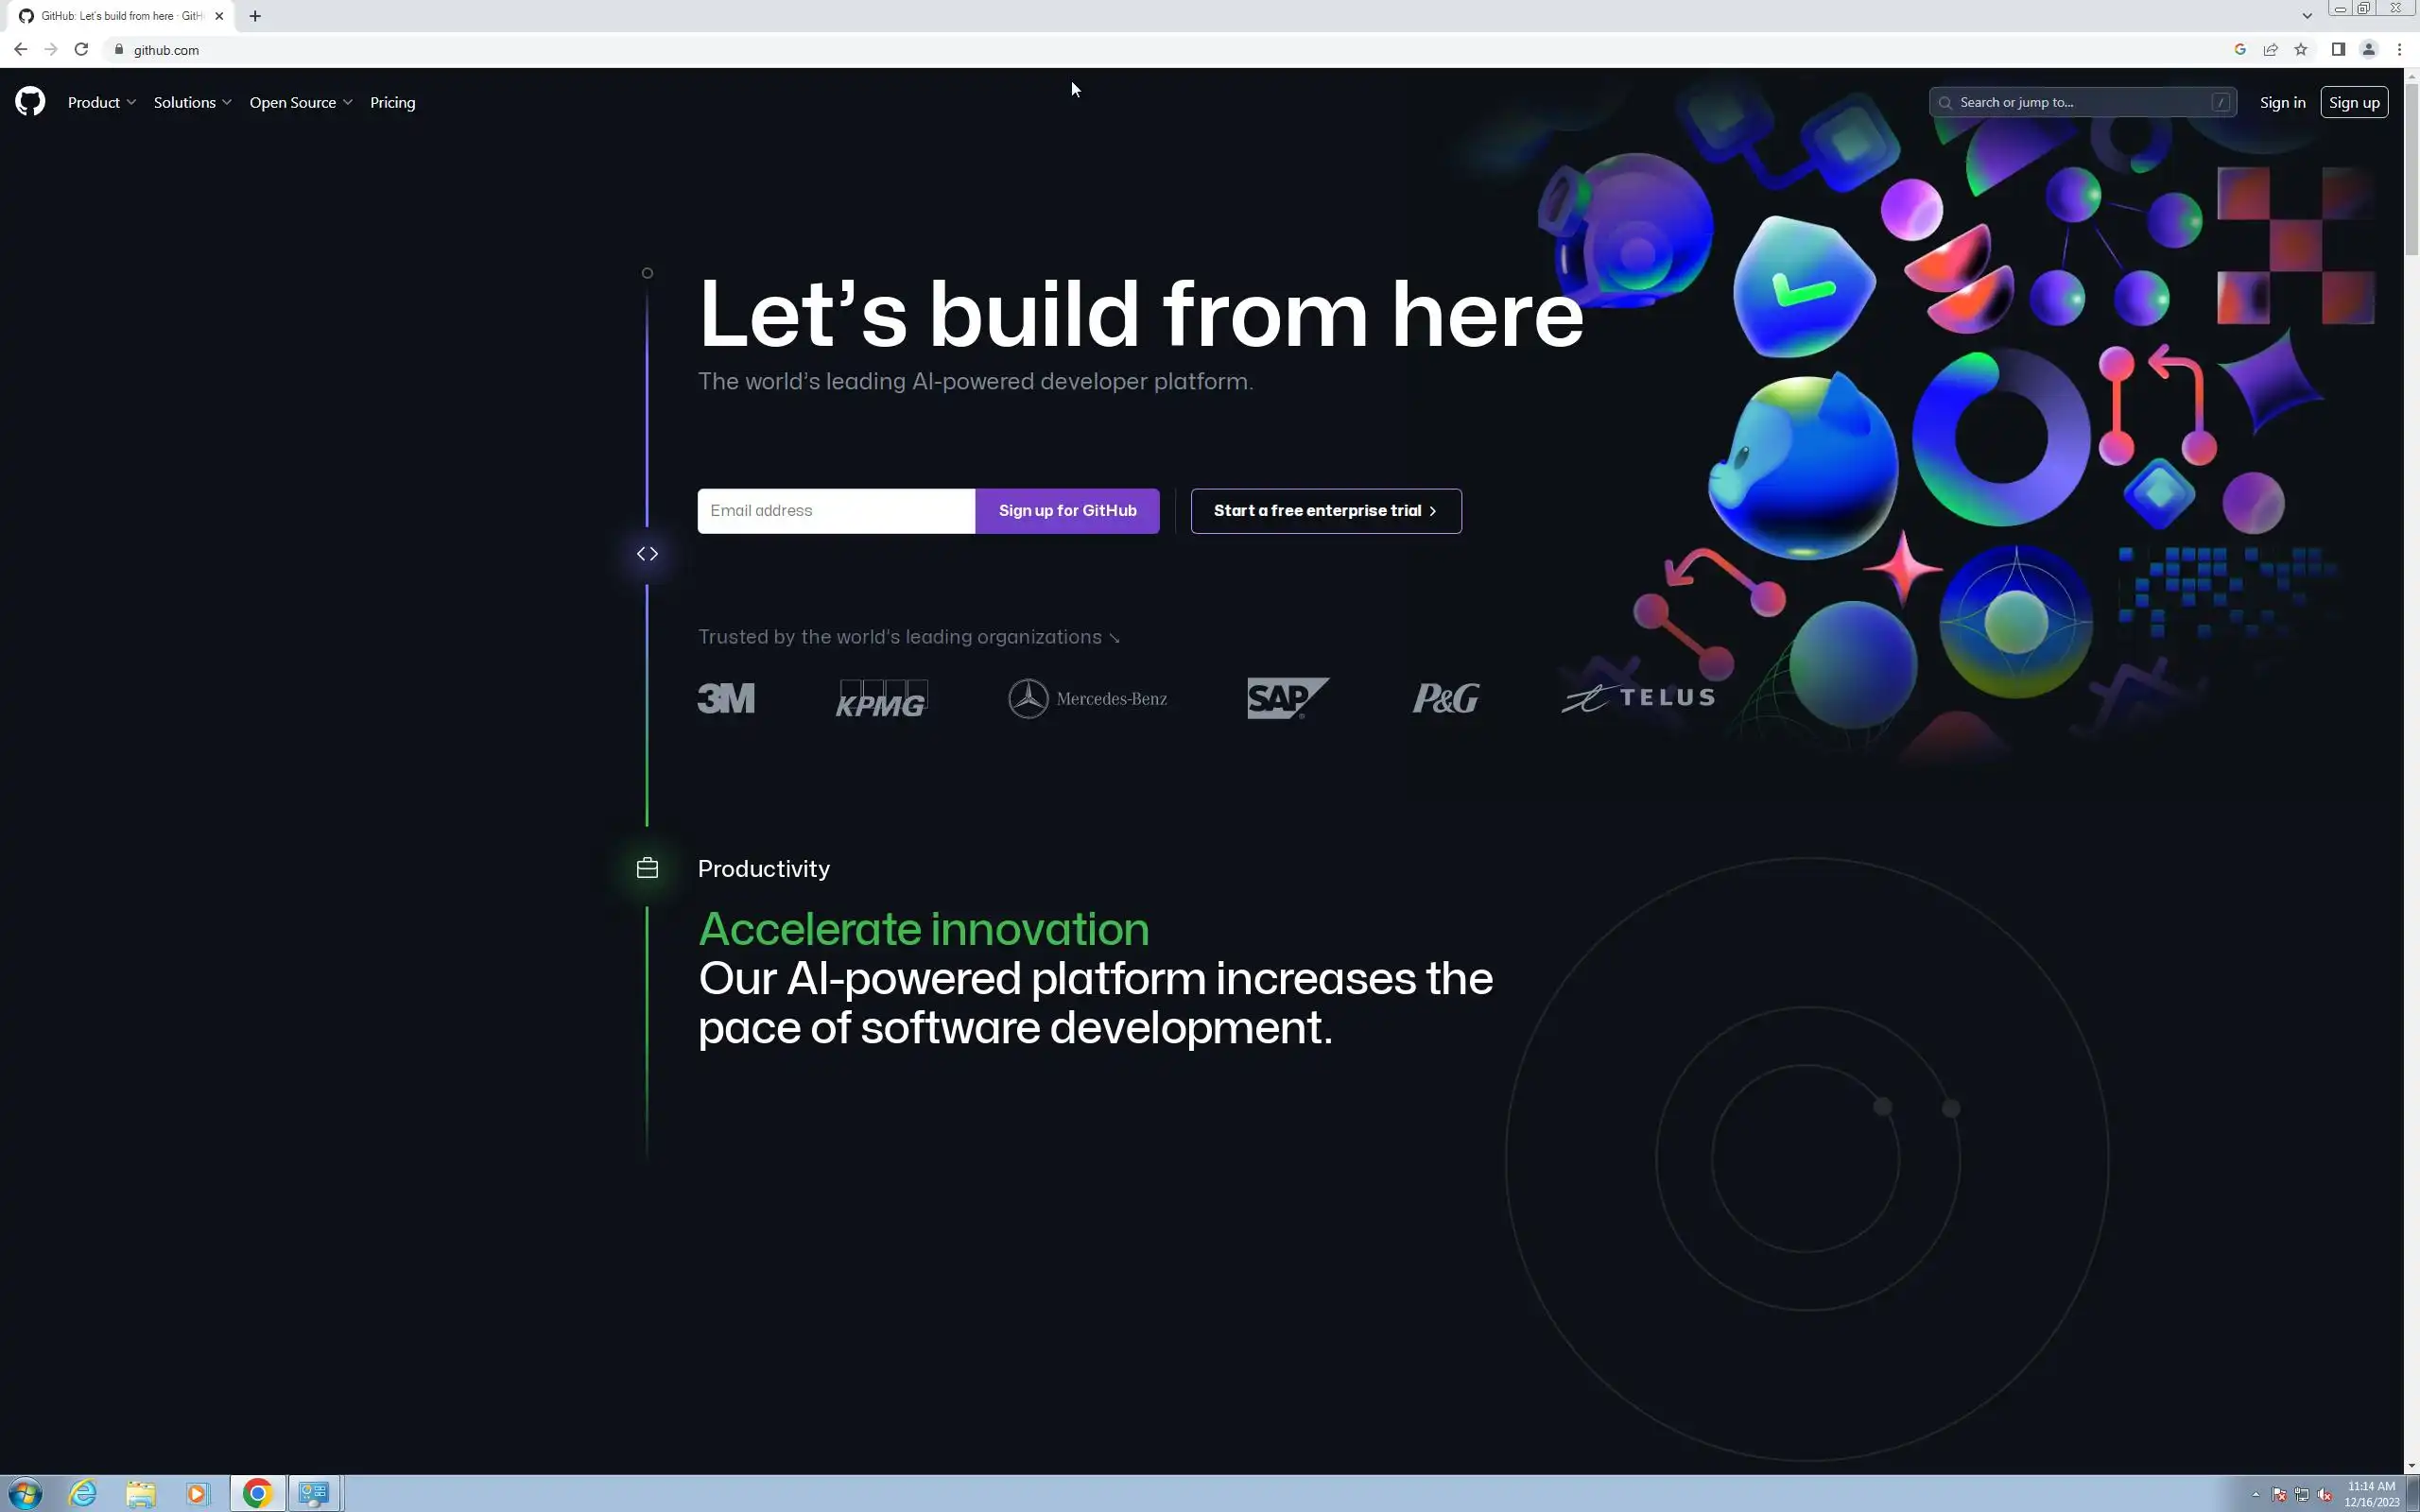The height and width of the screenshot is (1512, 2420).
Task: Click Sign up for GitHub button
Action: 1067,511
